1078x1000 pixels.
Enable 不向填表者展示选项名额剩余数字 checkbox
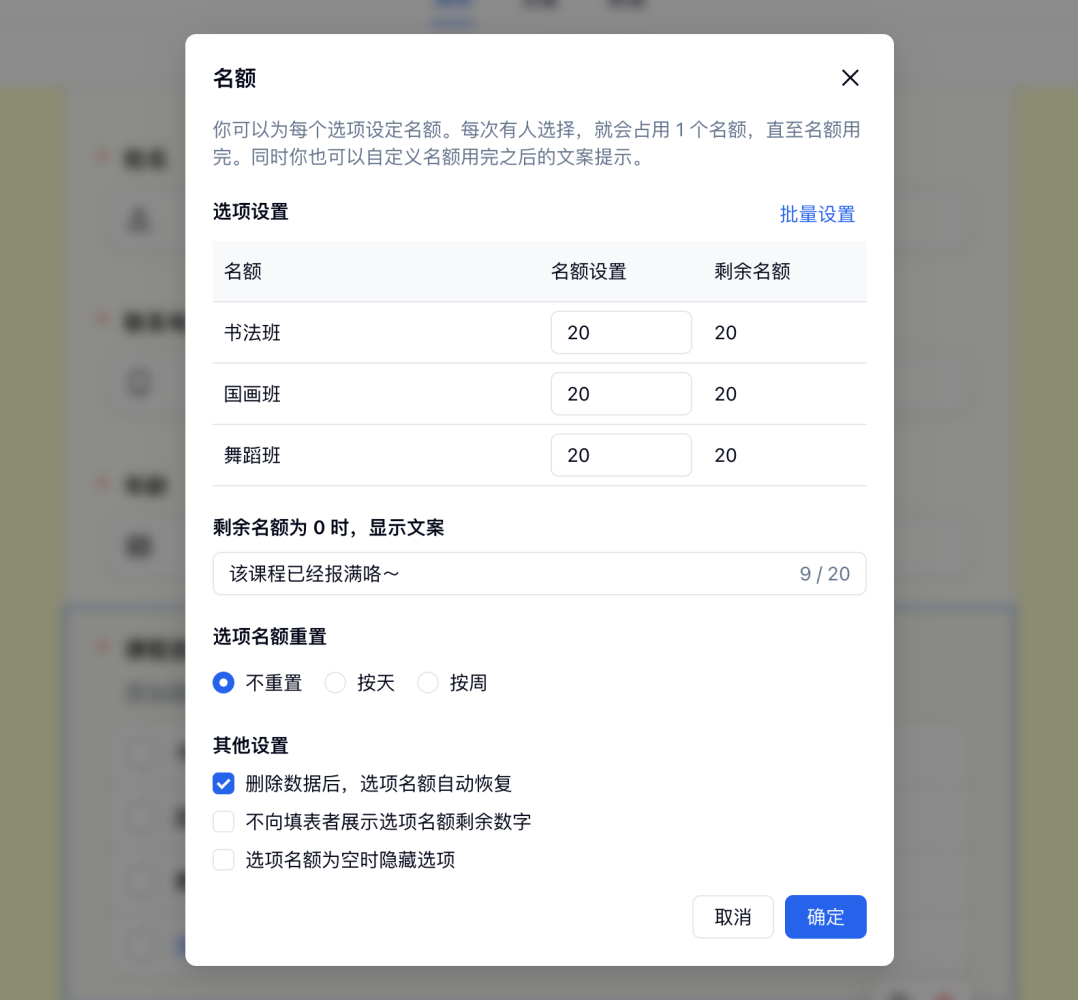coord(224,822)
